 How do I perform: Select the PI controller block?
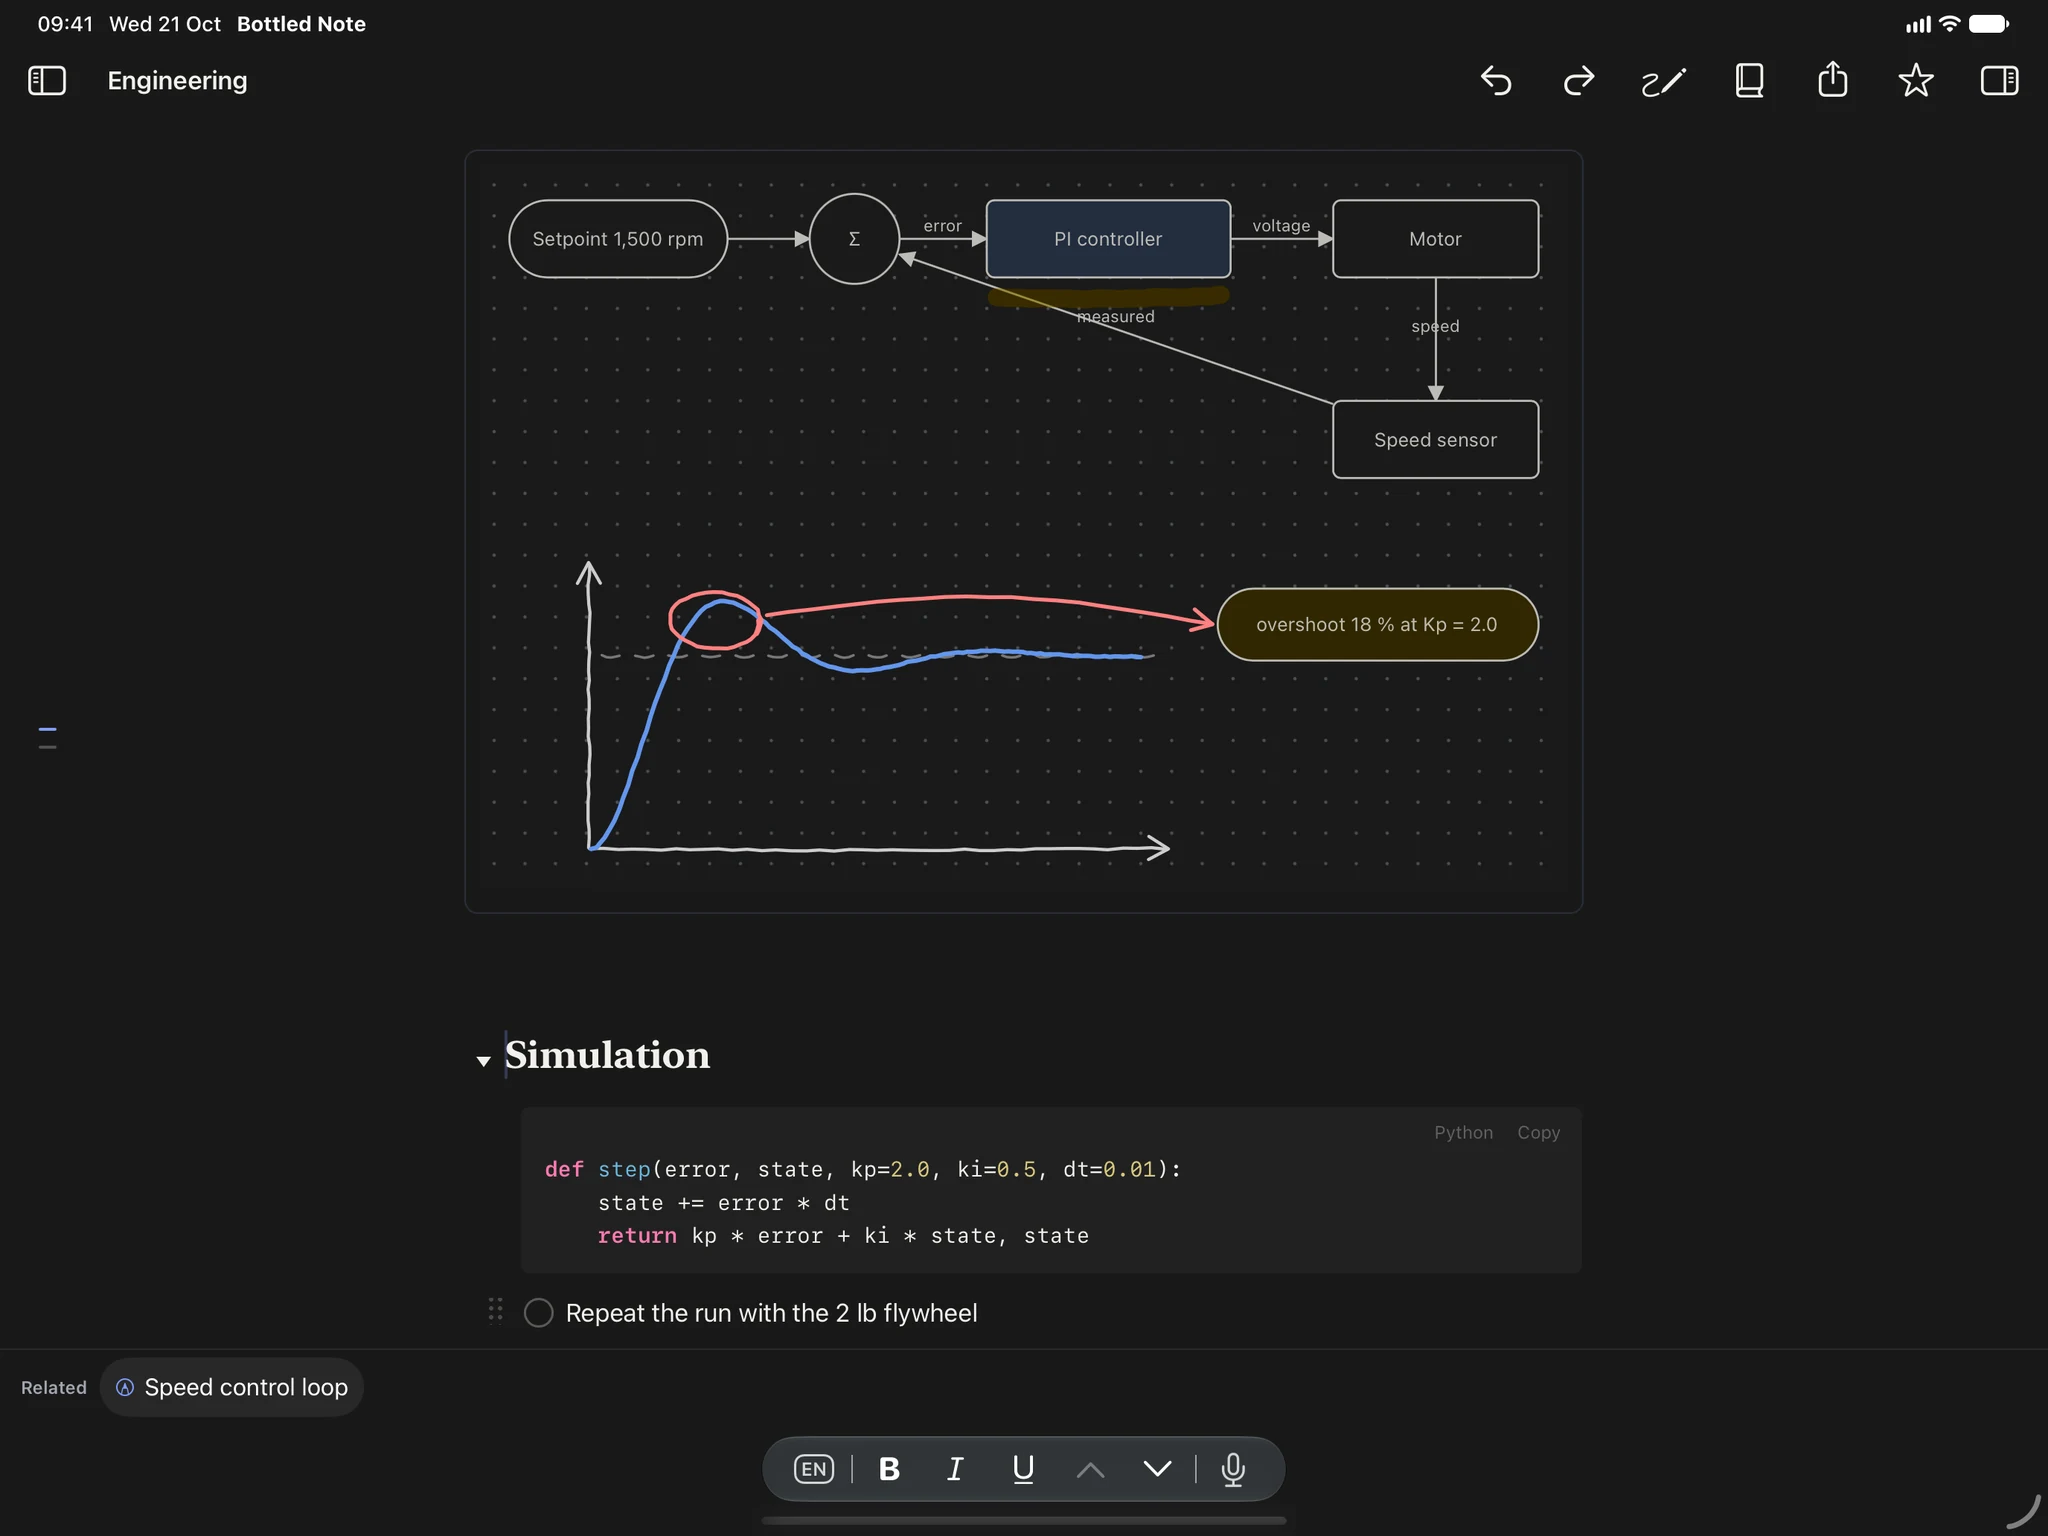tap(1108, 239)
